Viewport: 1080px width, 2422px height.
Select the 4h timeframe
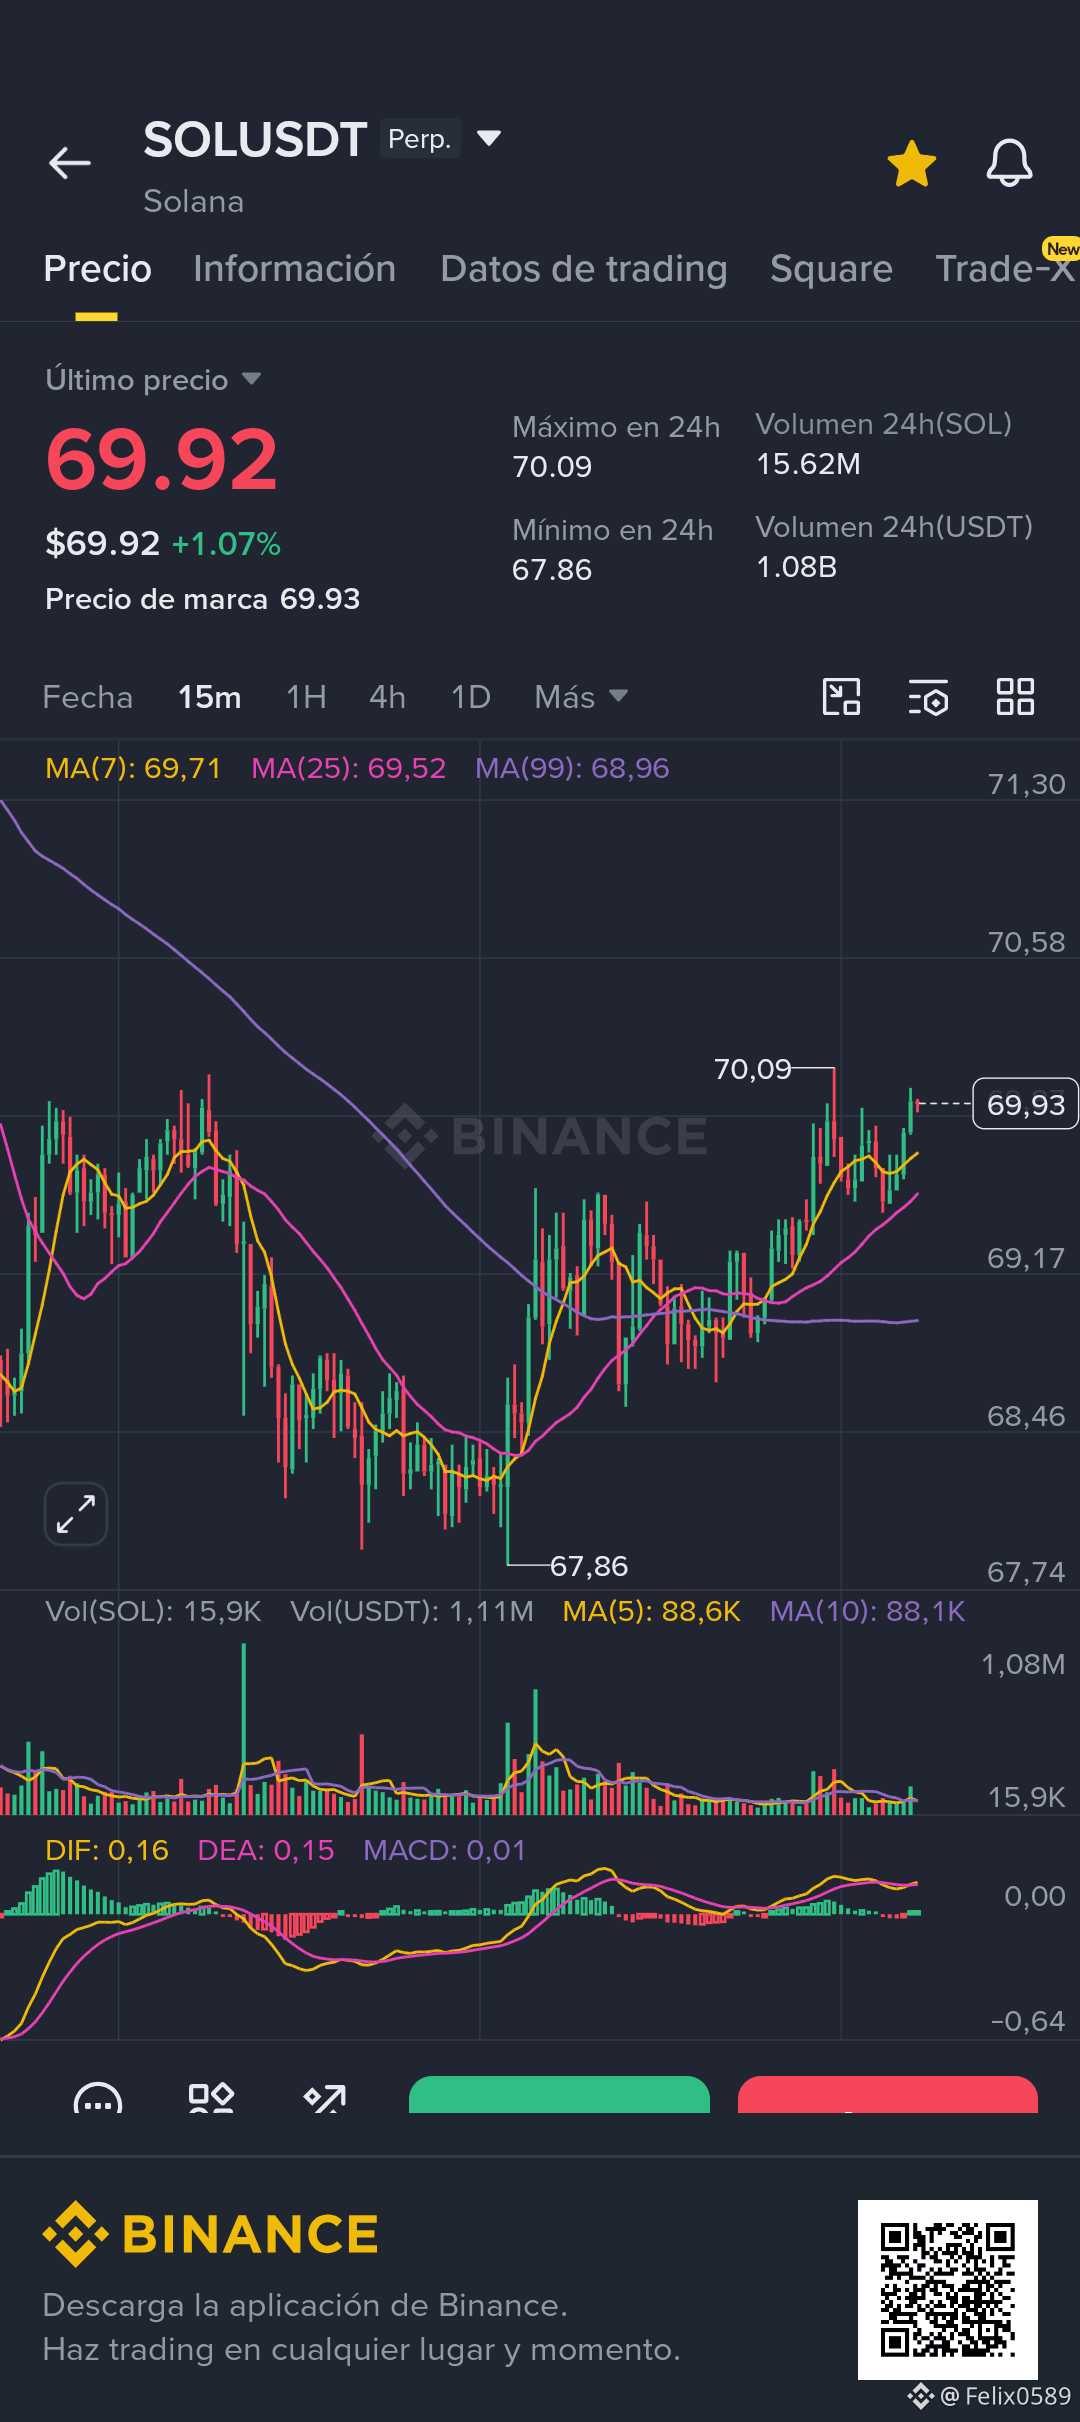[x=387, y=697]
